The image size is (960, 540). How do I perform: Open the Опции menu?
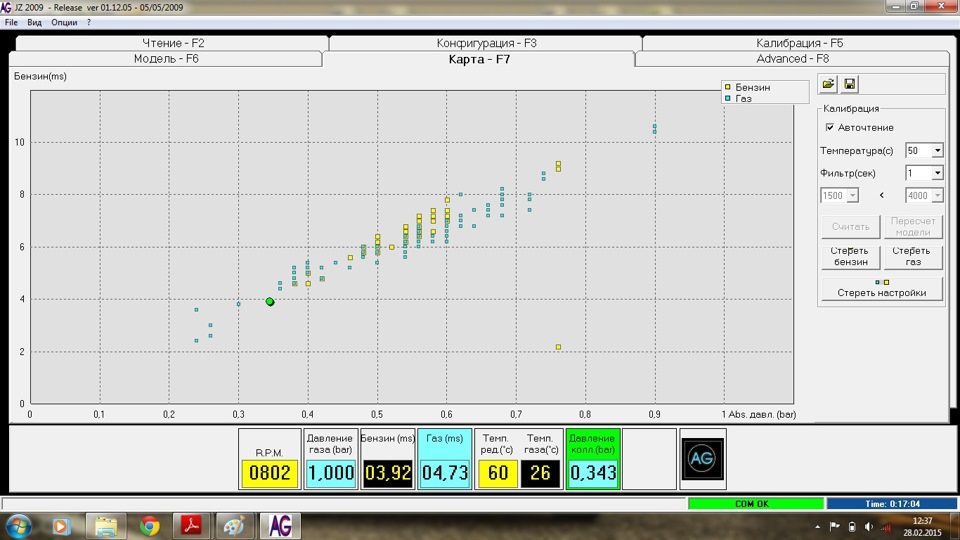[63, 22]
